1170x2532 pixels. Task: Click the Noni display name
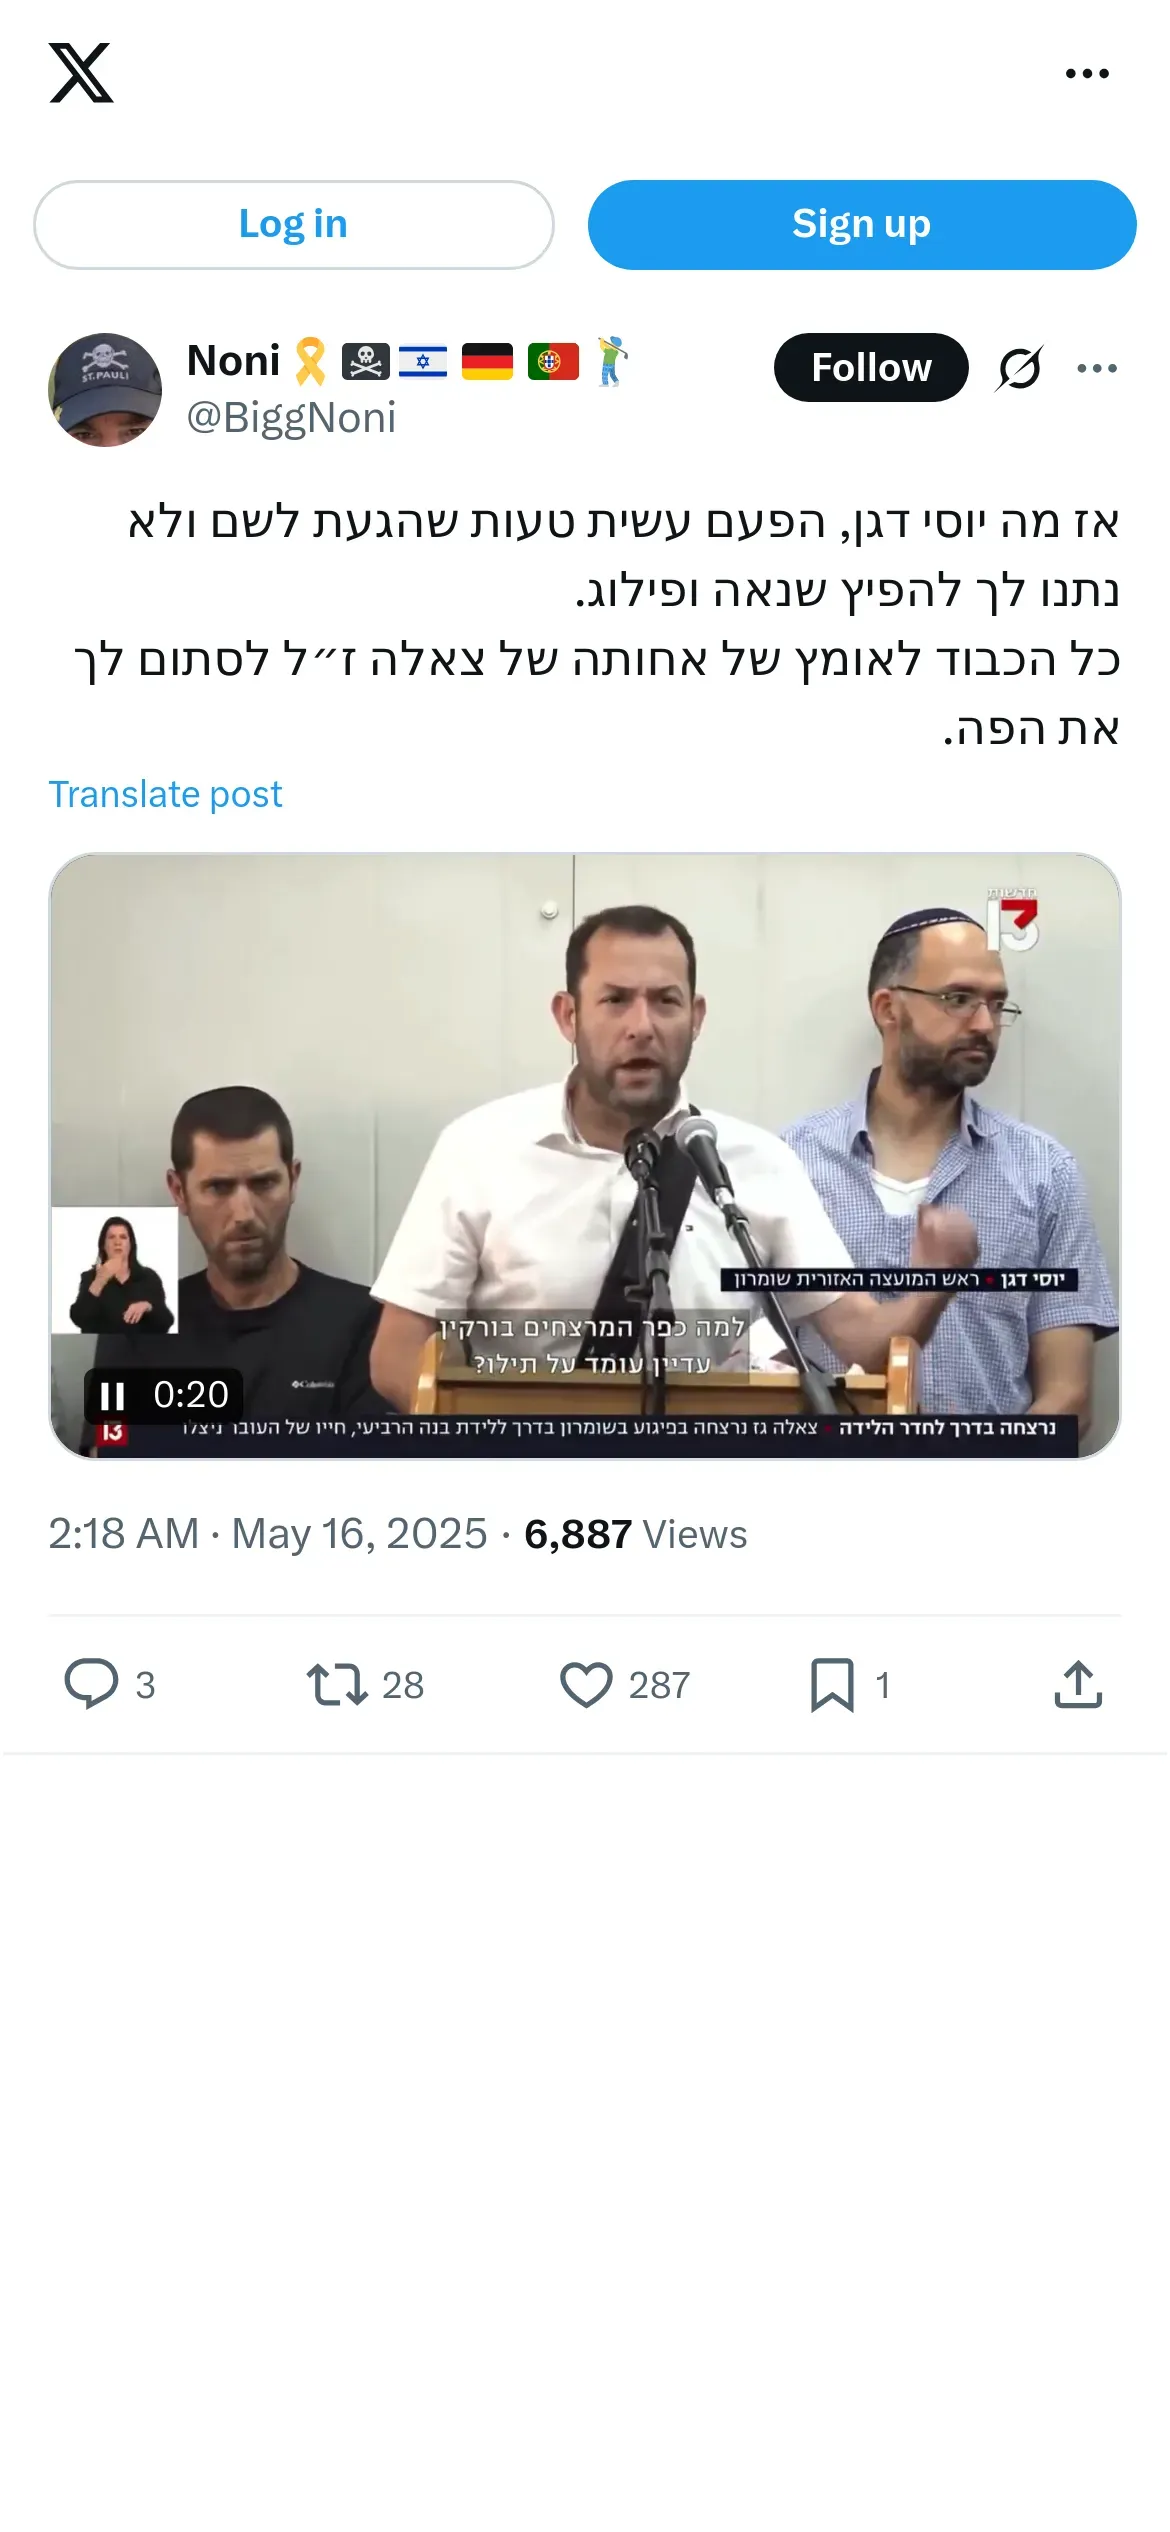234,360
